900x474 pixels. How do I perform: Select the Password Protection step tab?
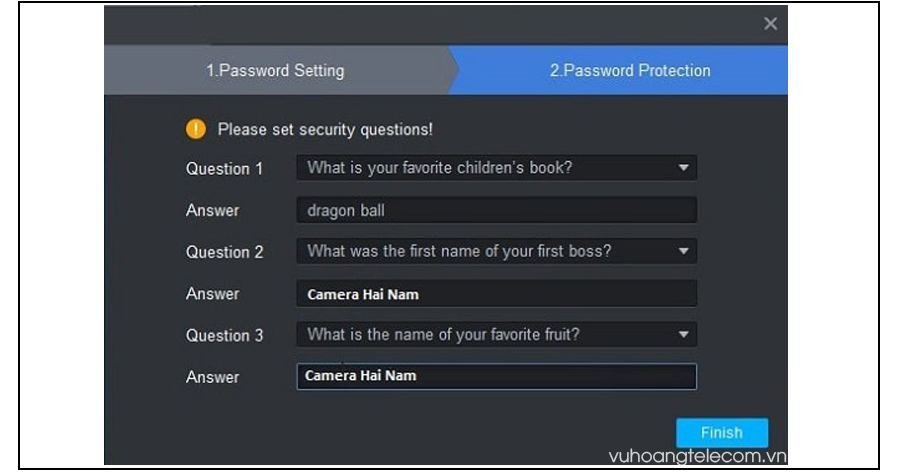click(x=630, y=70)
